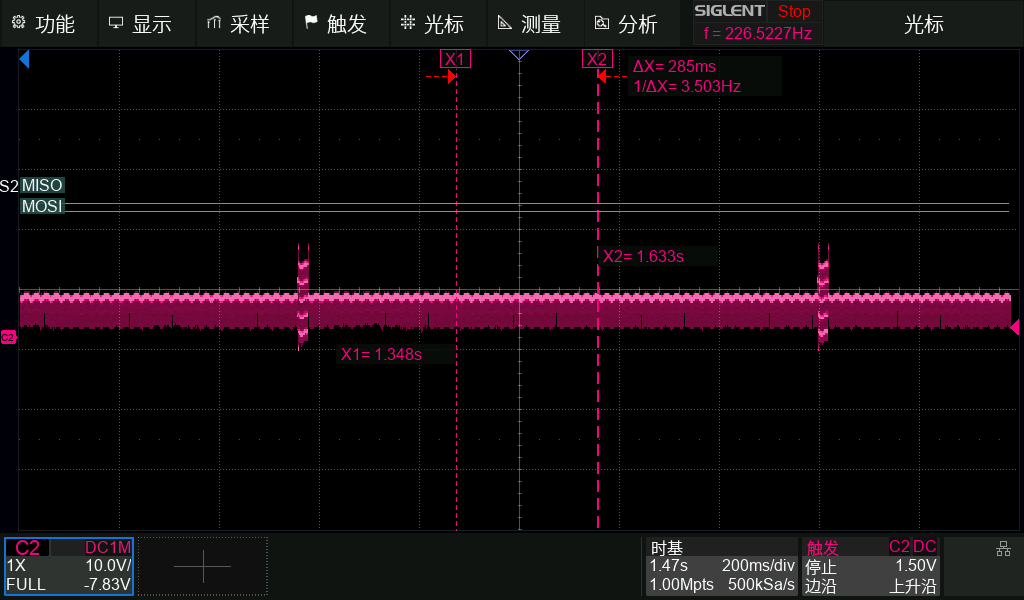Click the trigger level arrow on right edge
The image size is (1024, 600).
point(1015,327)
